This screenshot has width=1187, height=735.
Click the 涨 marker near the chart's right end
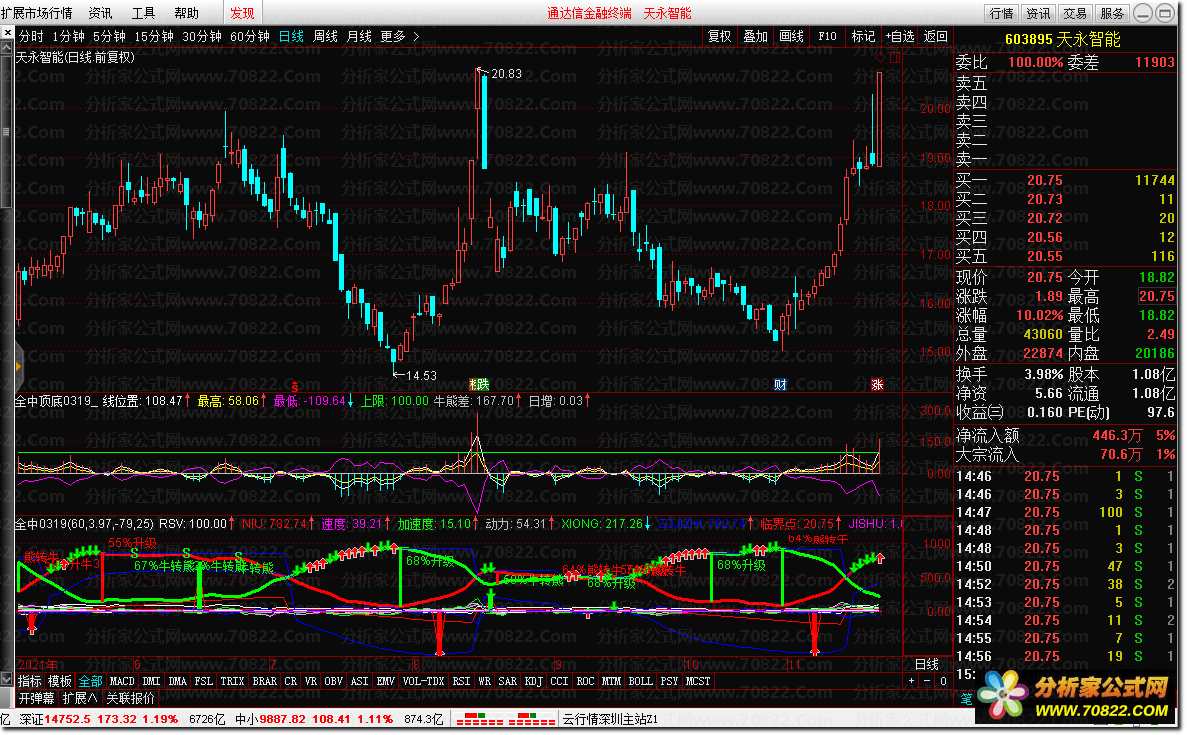(877, 385)
